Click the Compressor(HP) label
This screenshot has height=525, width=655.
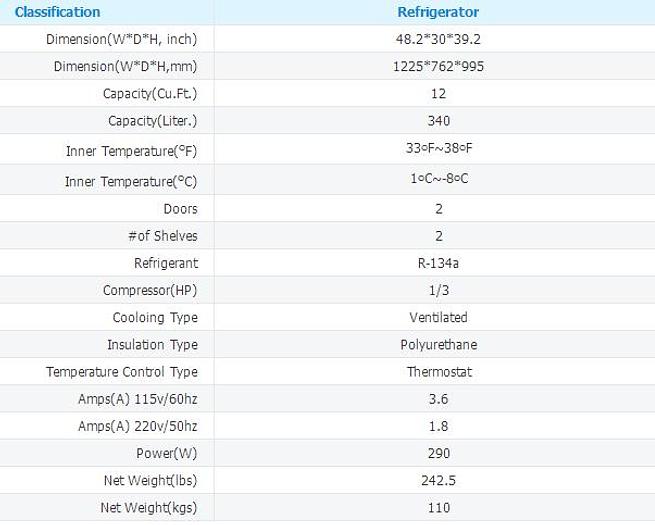[x=150, y=290]
